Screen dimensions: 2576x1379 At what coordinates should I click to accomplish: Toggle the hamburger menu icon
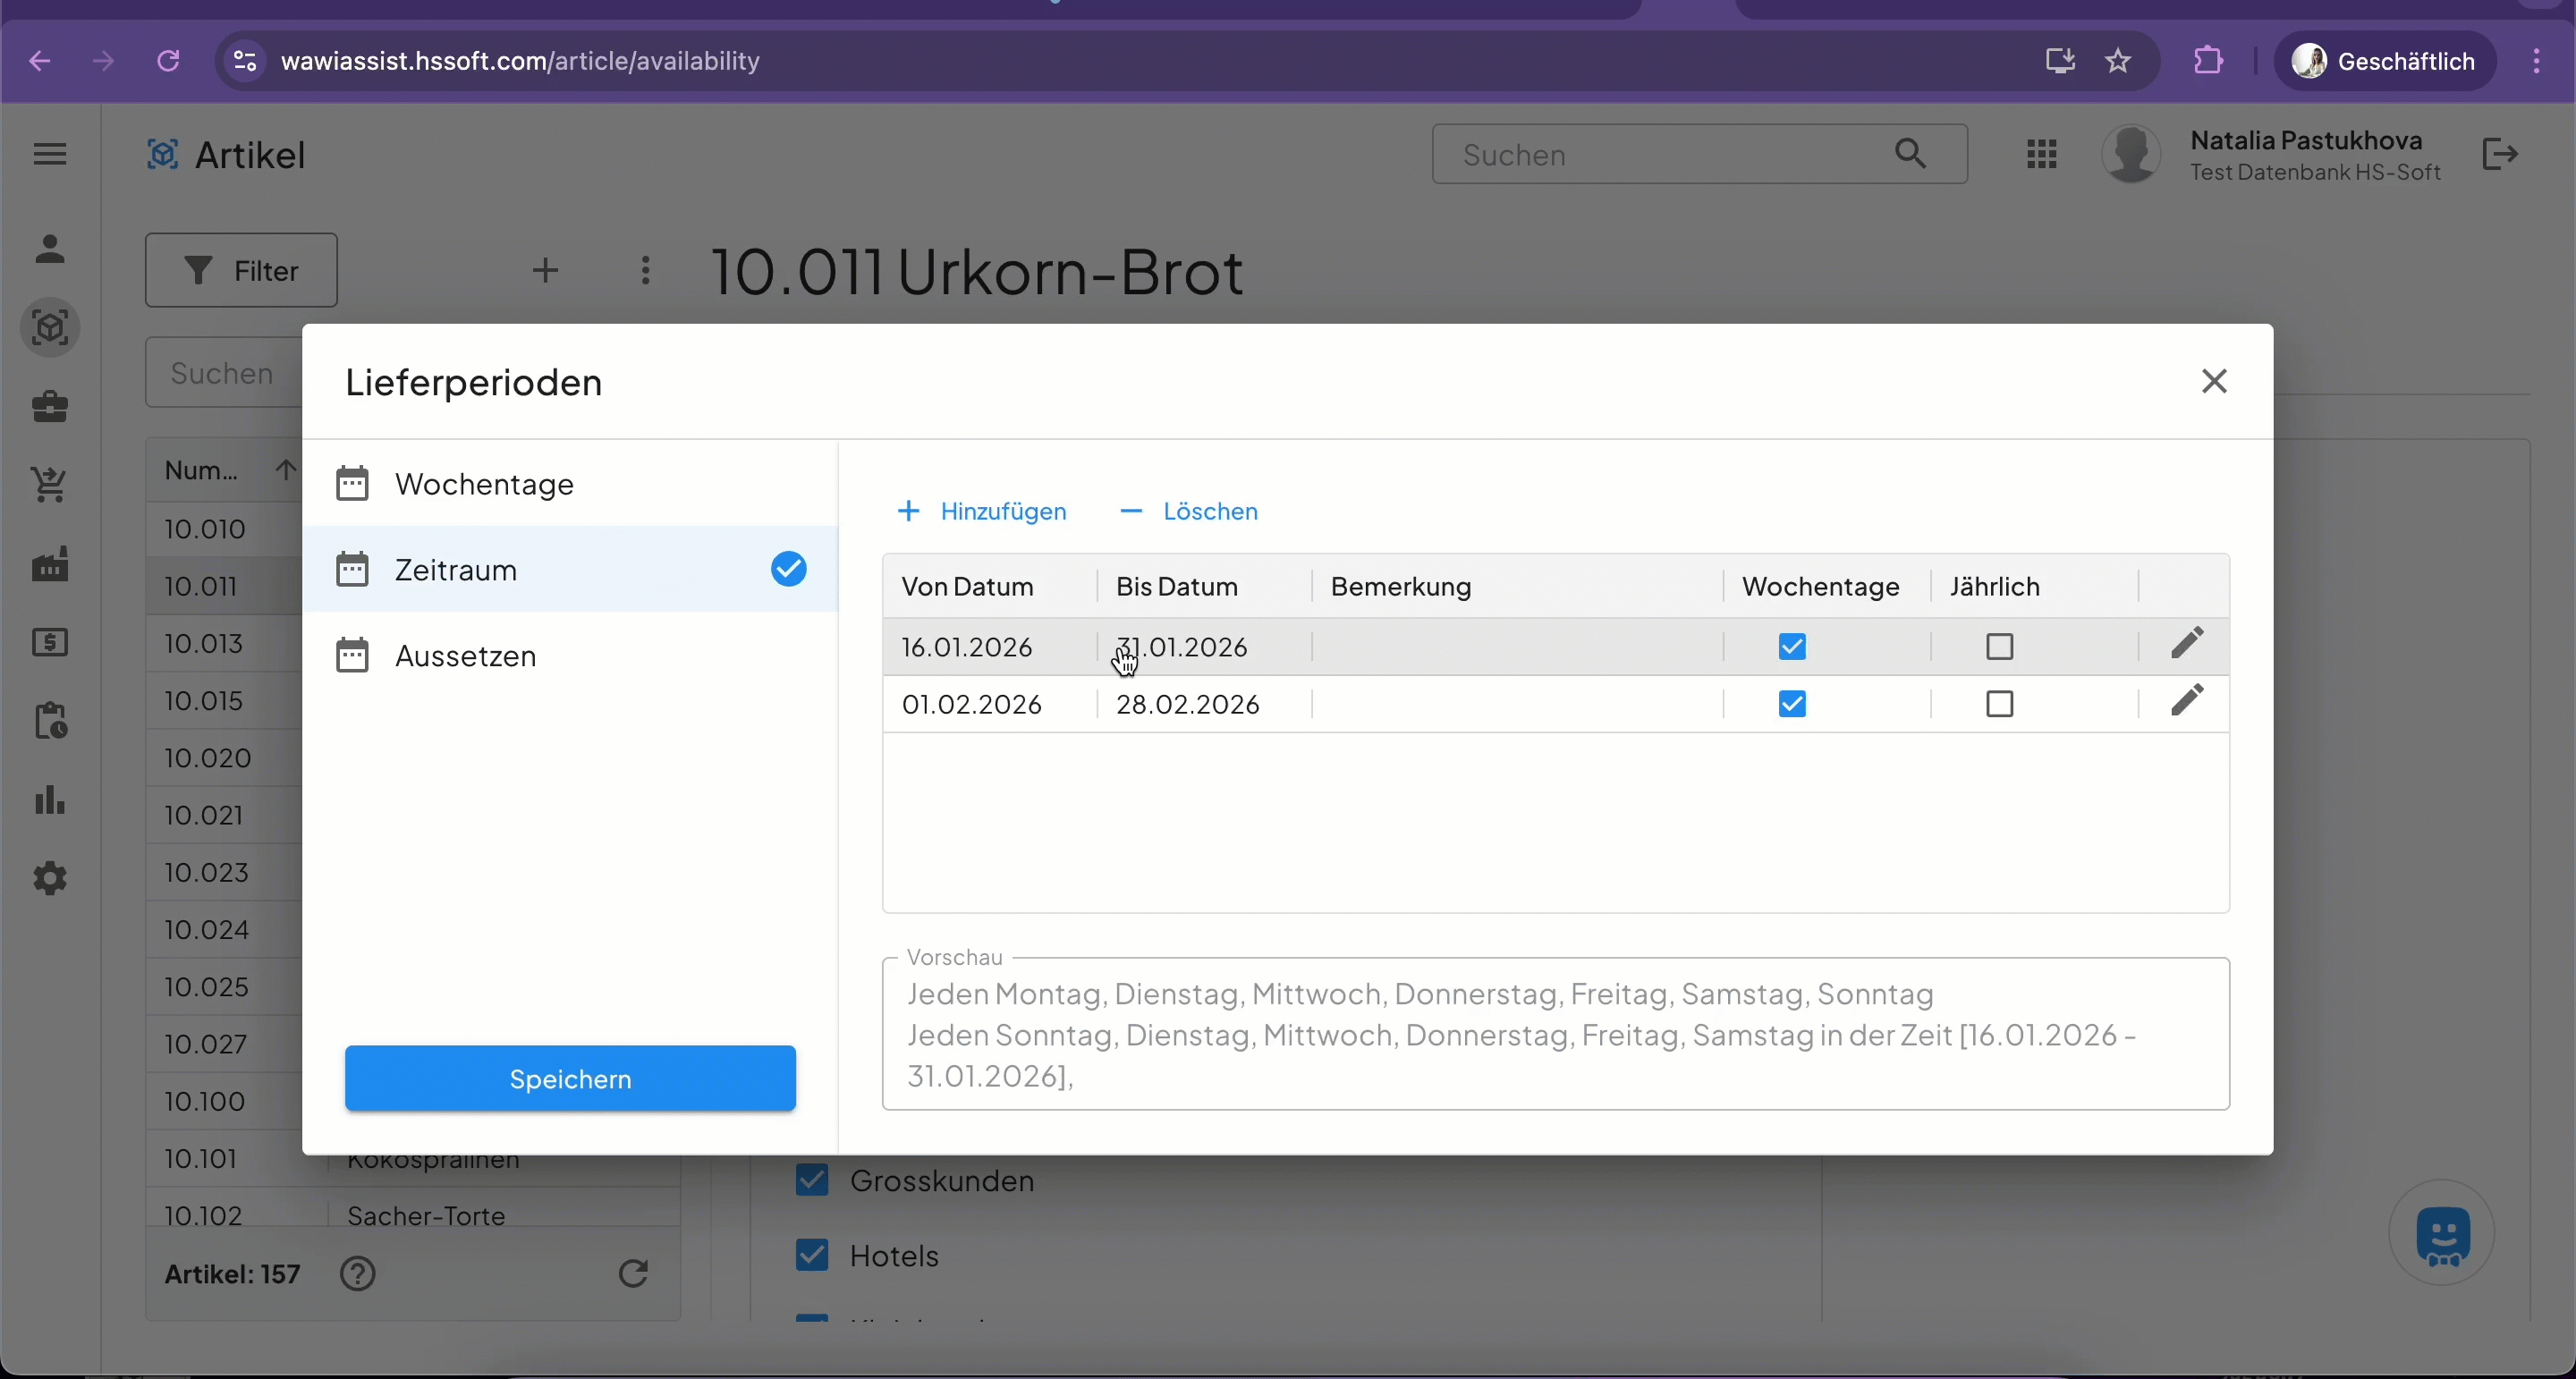(x=50, y=154)
